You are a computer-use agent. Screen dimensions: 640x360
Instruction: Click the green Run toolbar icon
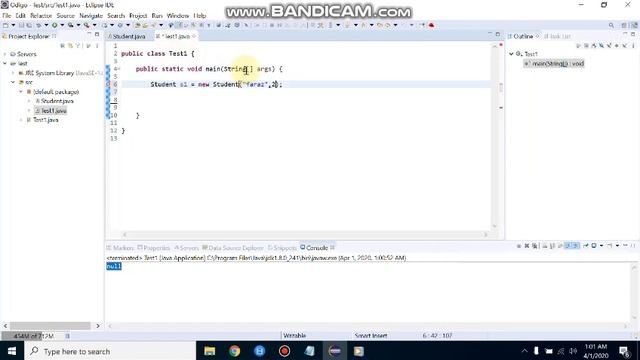54,25
